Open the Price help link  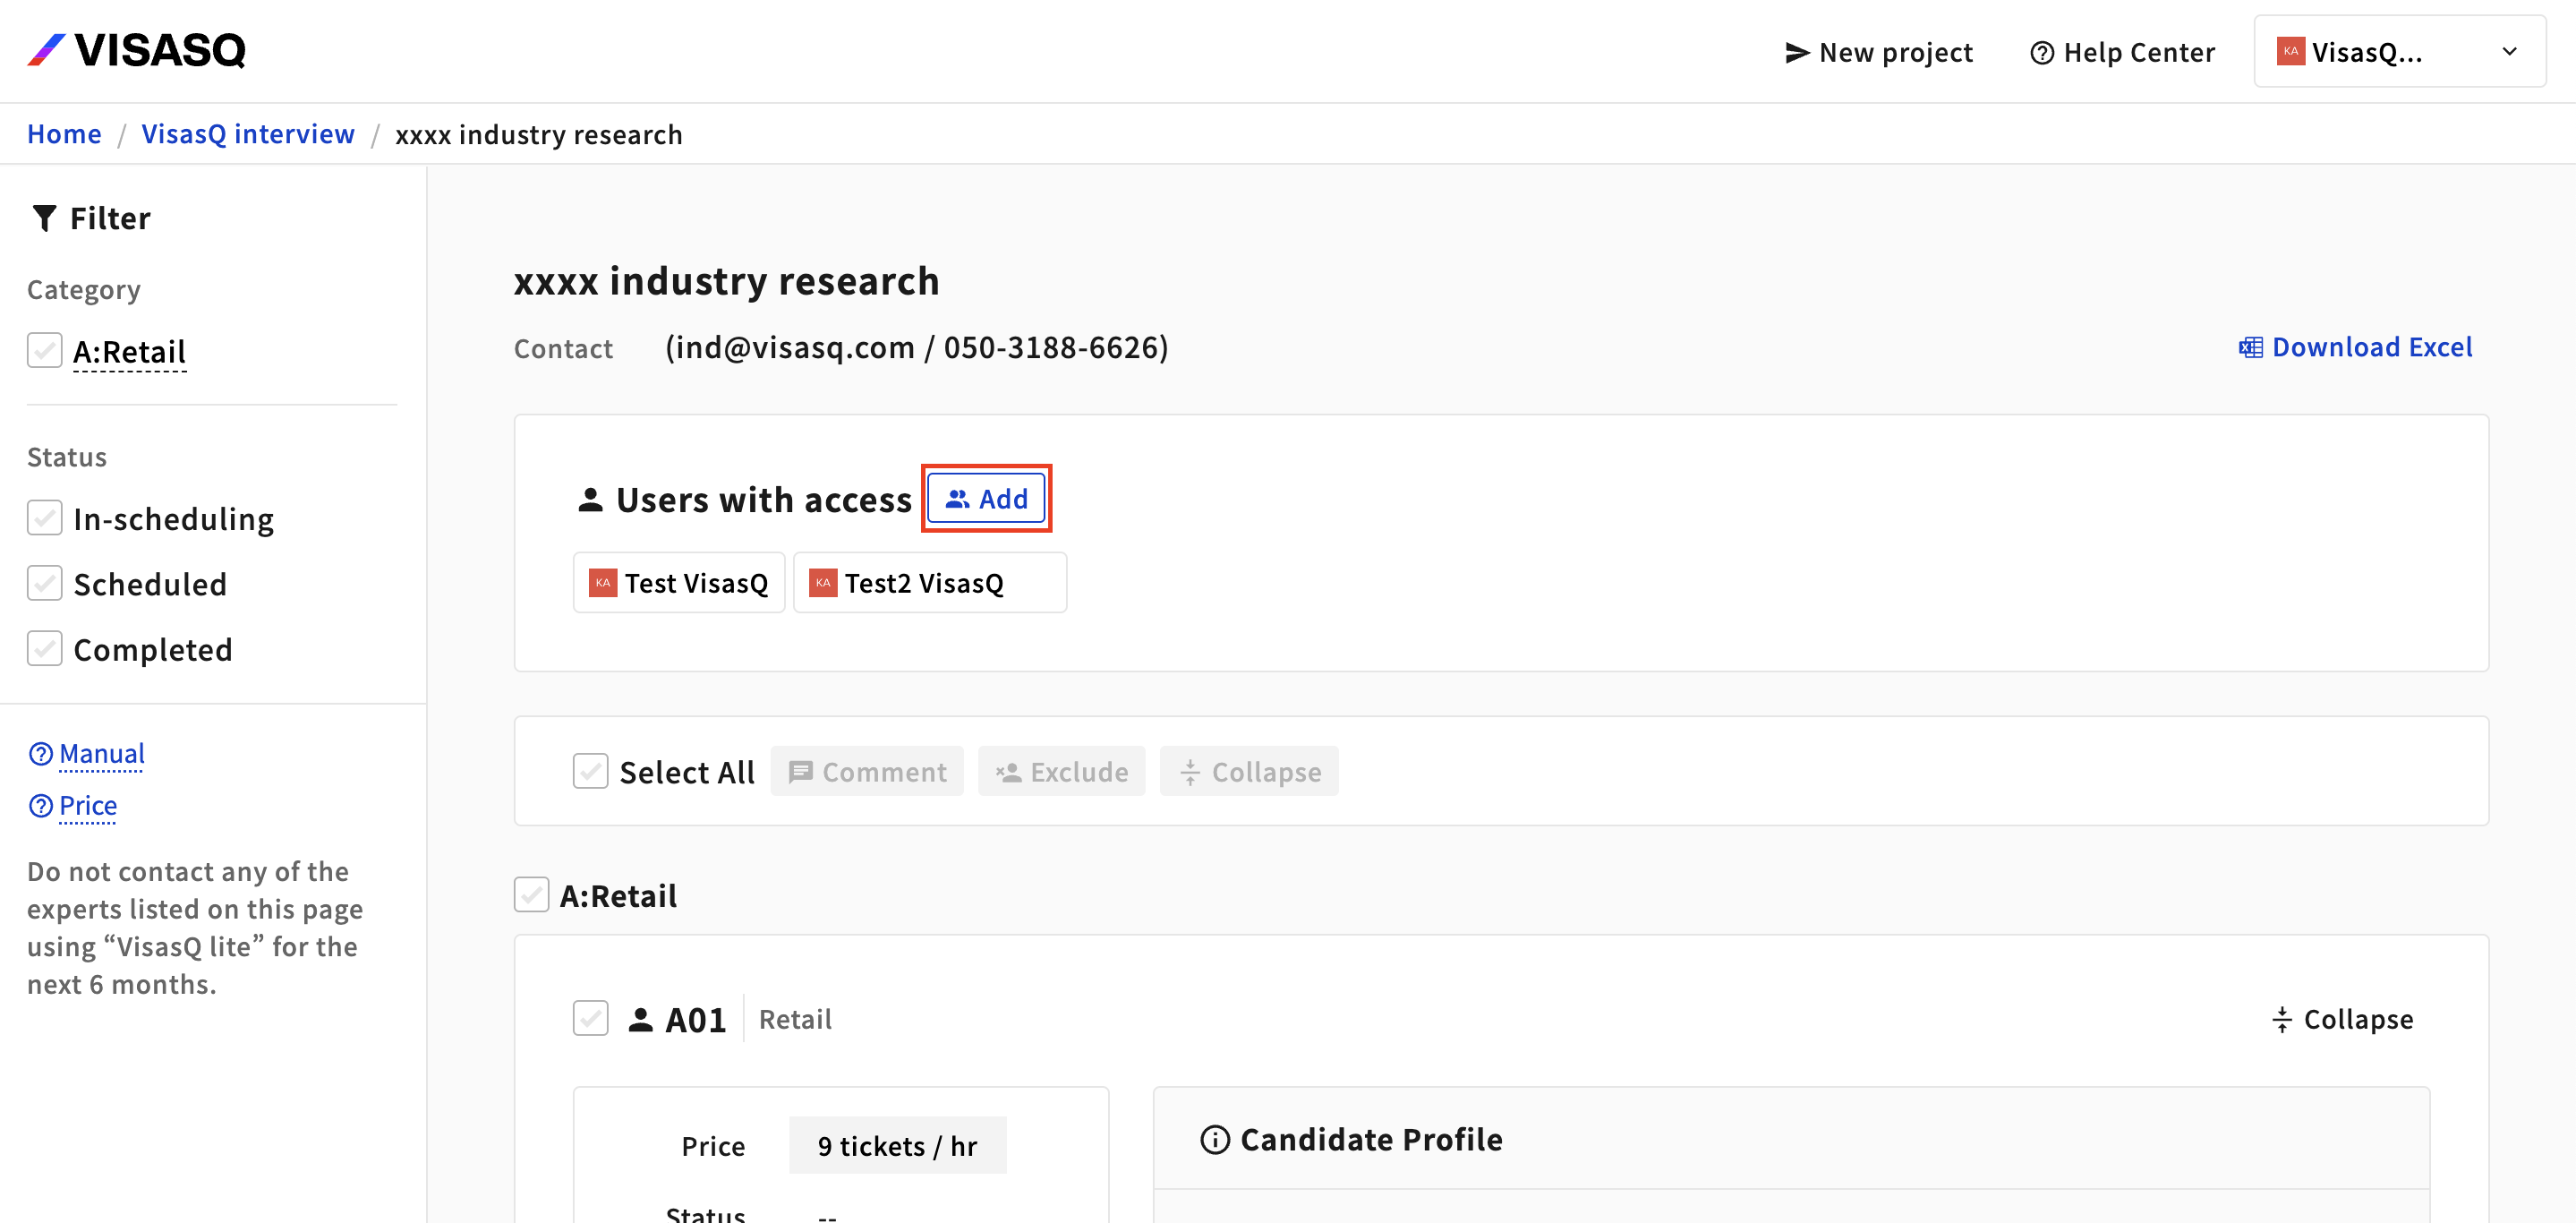point(88,805)
